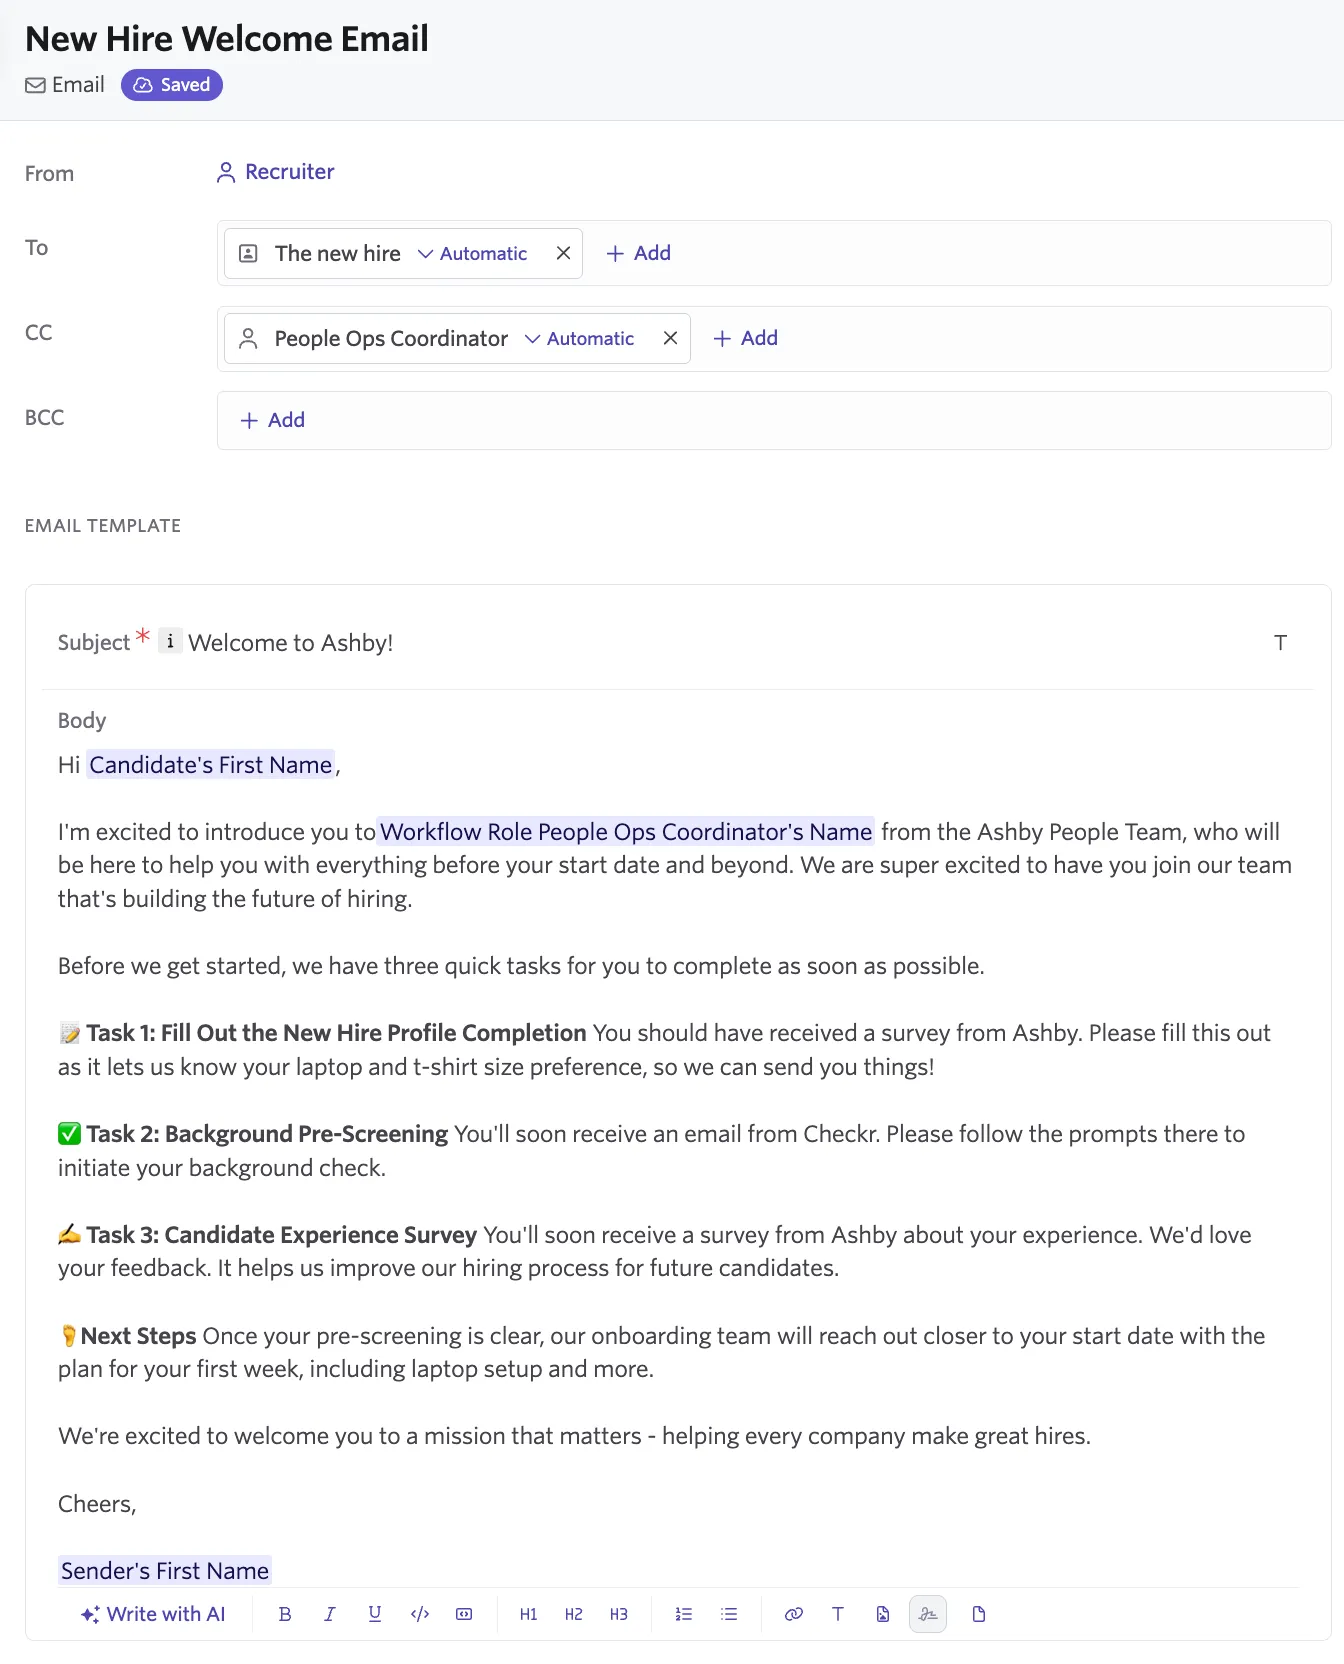1344x1664 pixels.
Task: Click the New Hire Welcome Email title
Action: pyautogui.click(x=227, y=39)
